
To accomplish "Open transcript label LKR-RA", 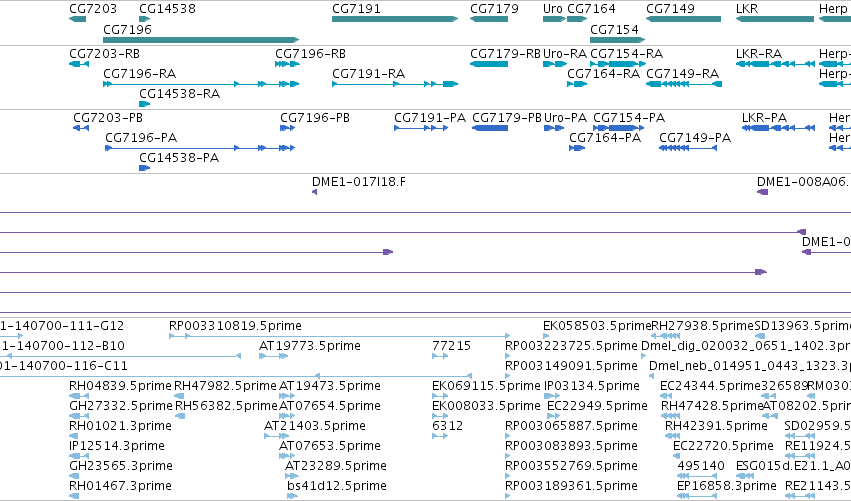I will tap(759, 54).
